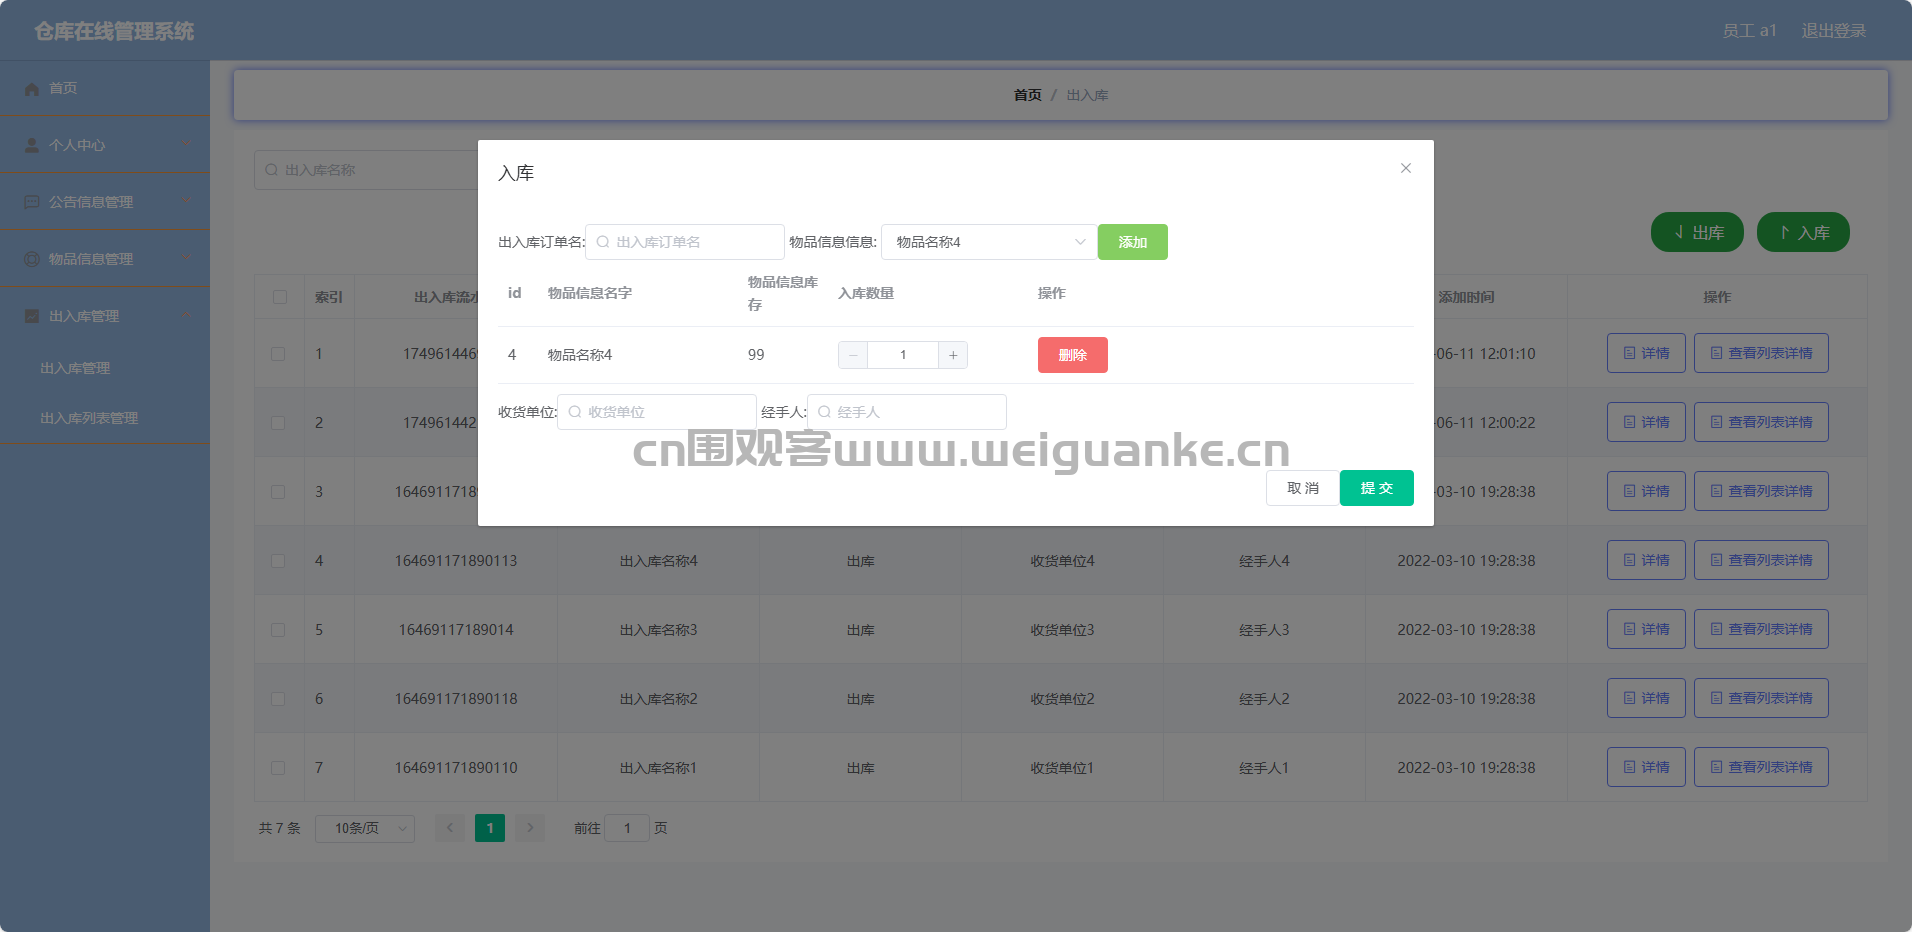Viewport: 1912px width, 932px height.
Task: Click the icon beside 出入库管理 menu
Action: [x=32, y=316]
